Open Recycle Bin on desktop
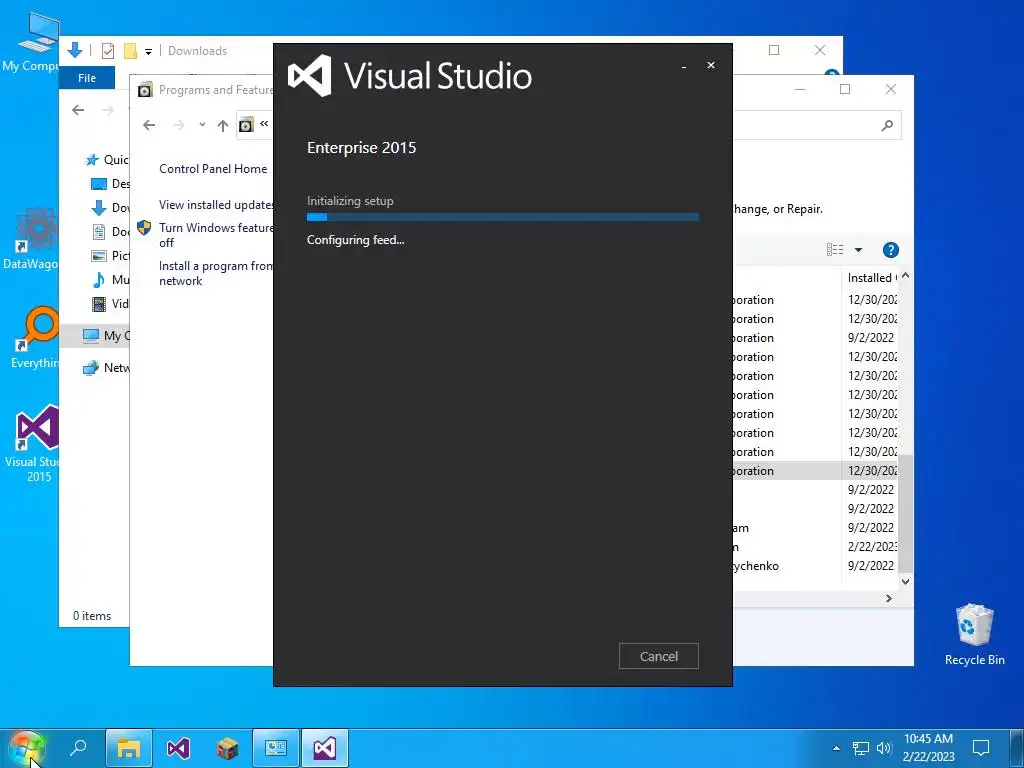Viewport: 1024px width, 768px height. point(974,634)
